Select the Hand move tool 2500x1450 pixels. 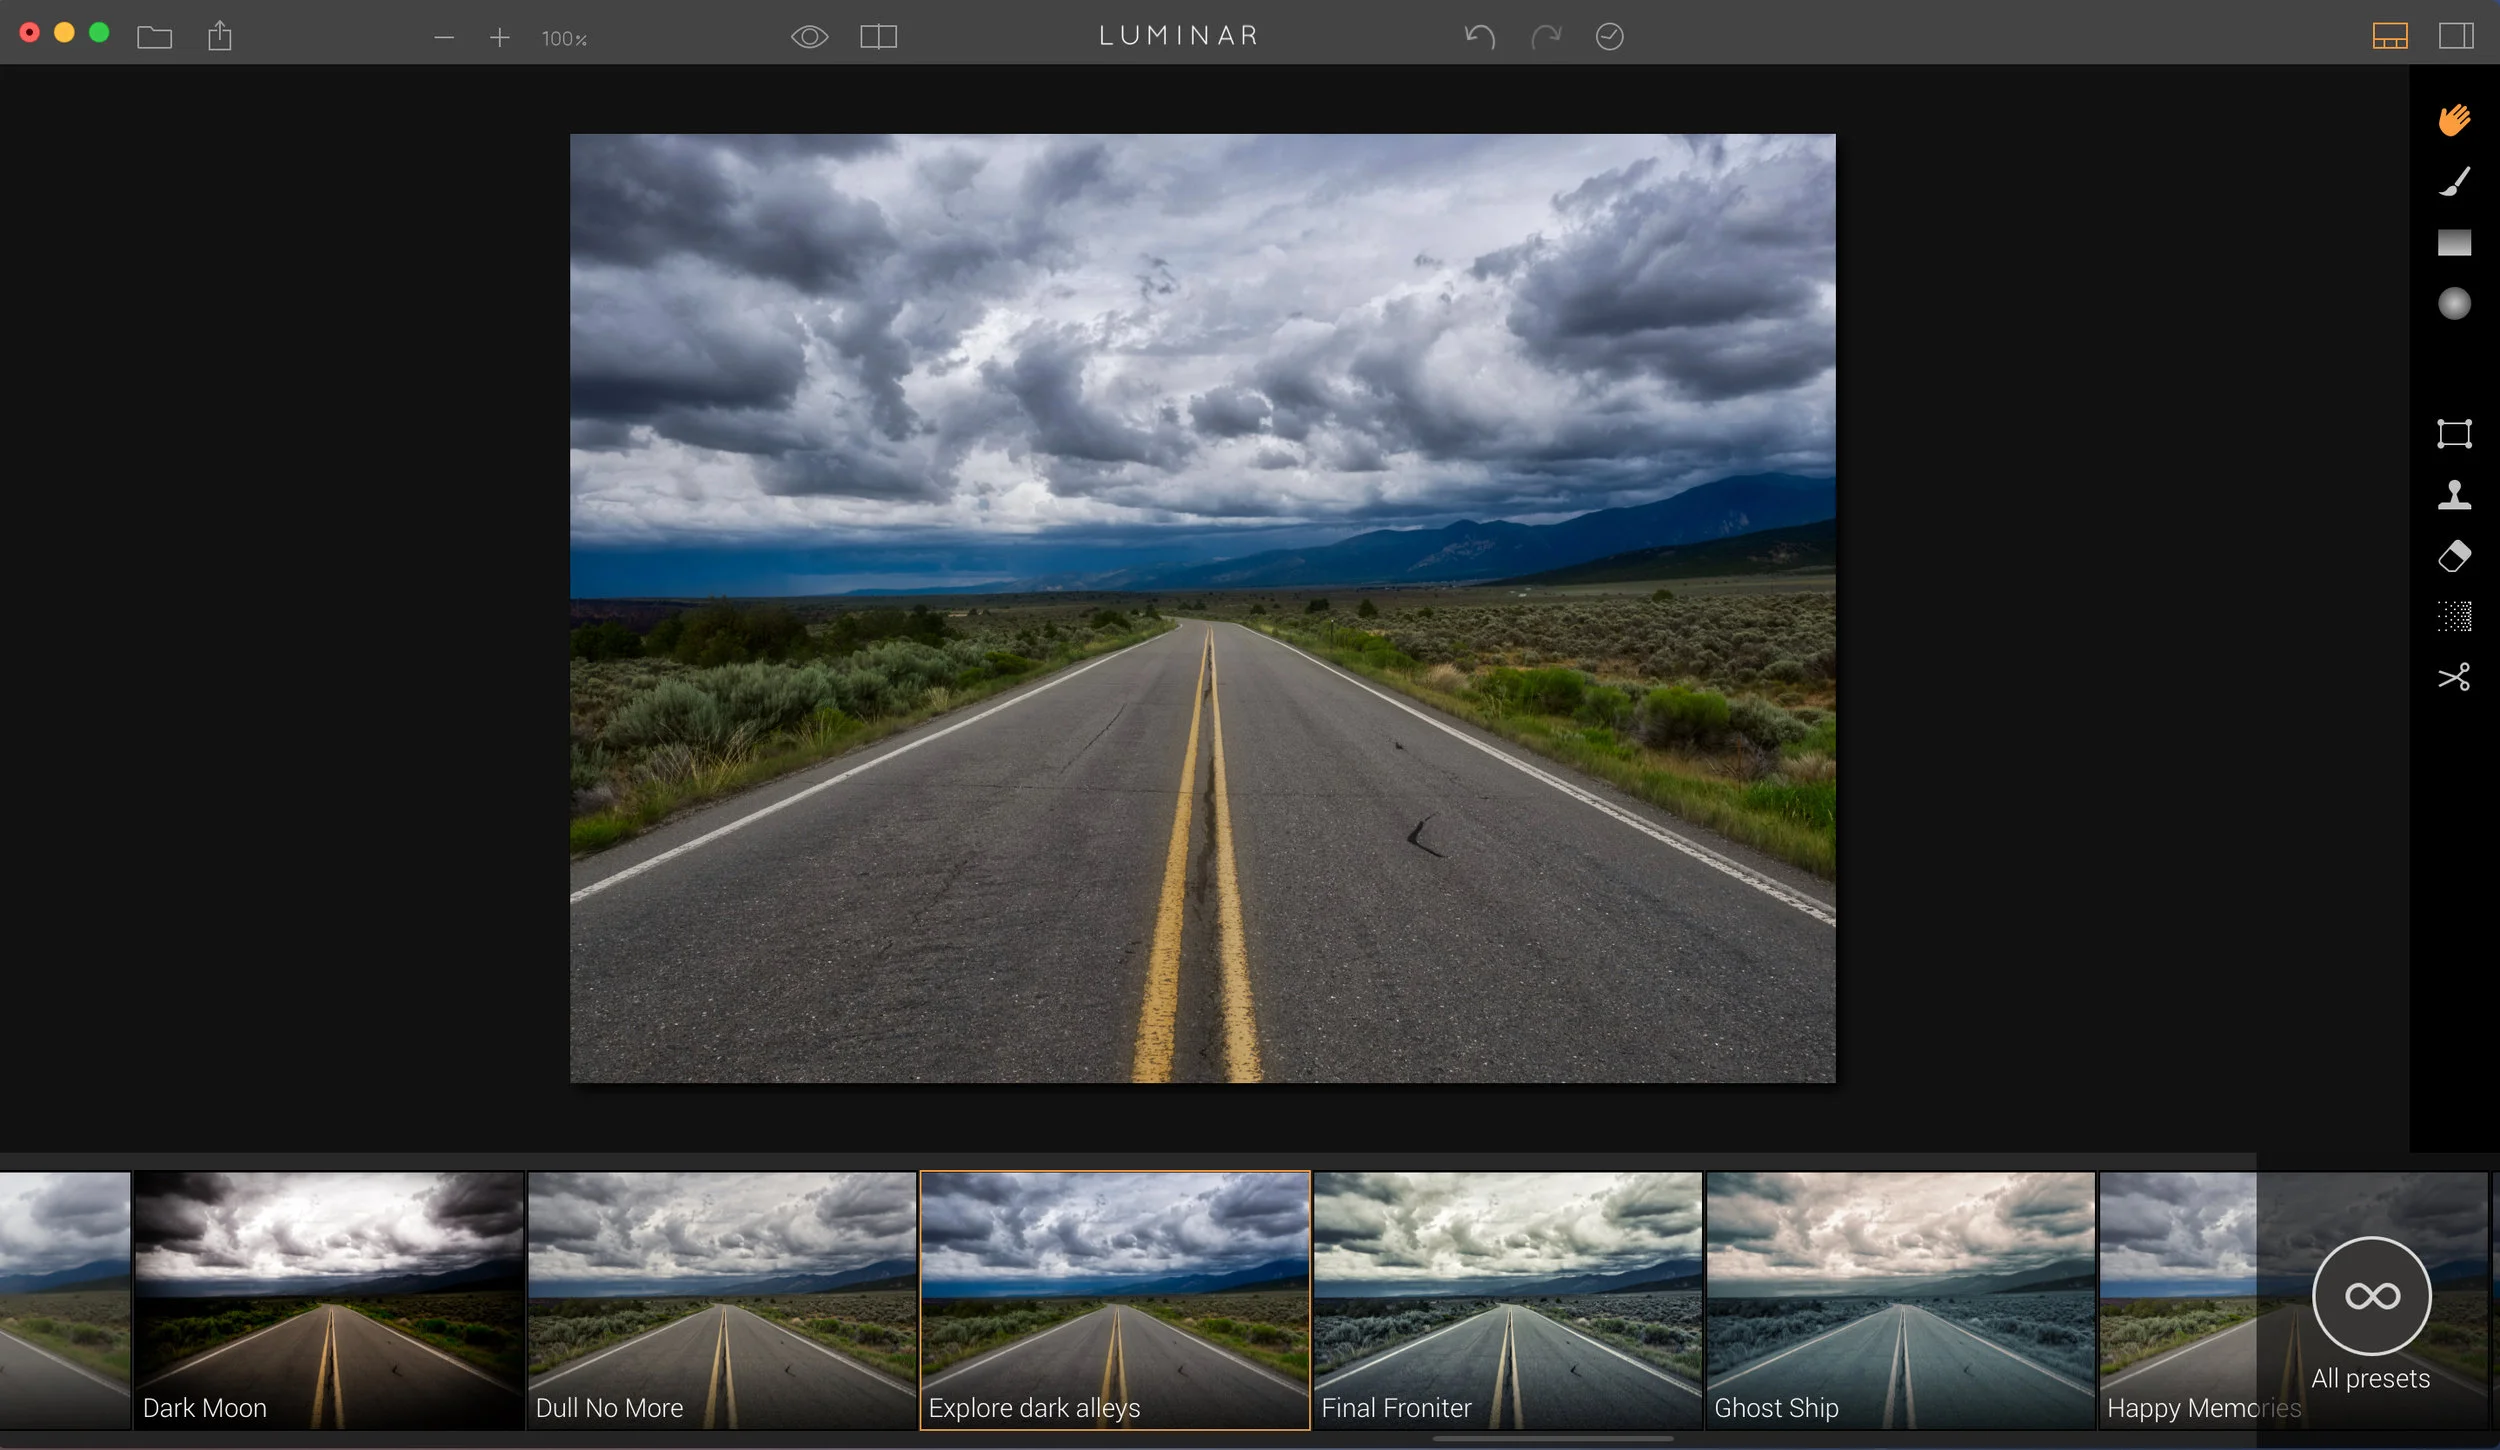(2454, 120)
